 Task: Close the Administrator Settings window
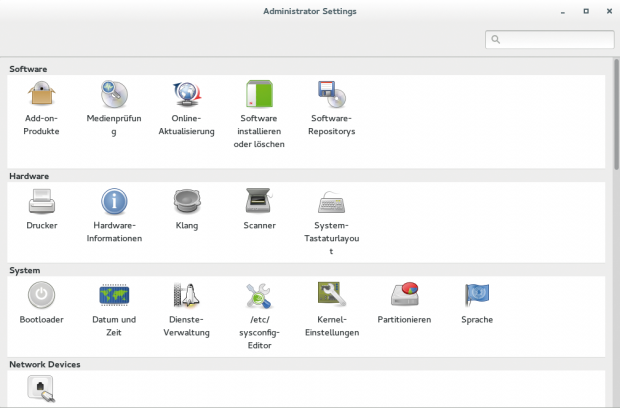click(609, 11)
